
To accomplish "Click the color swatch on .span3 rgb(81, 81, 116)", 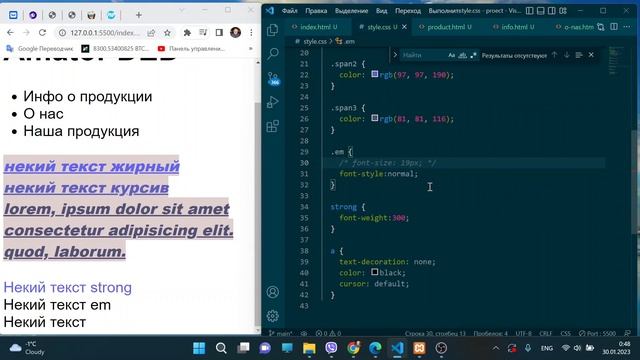I will (374, 118).
